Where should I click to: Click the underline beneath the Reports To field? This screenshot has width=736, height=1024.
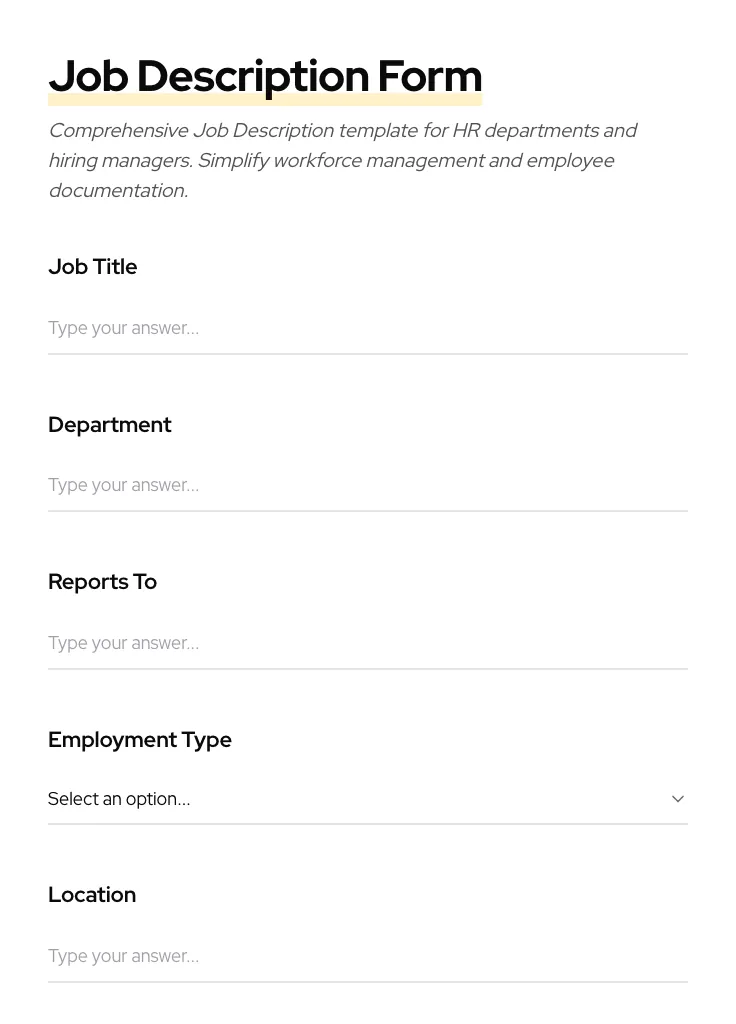point(368,668)
